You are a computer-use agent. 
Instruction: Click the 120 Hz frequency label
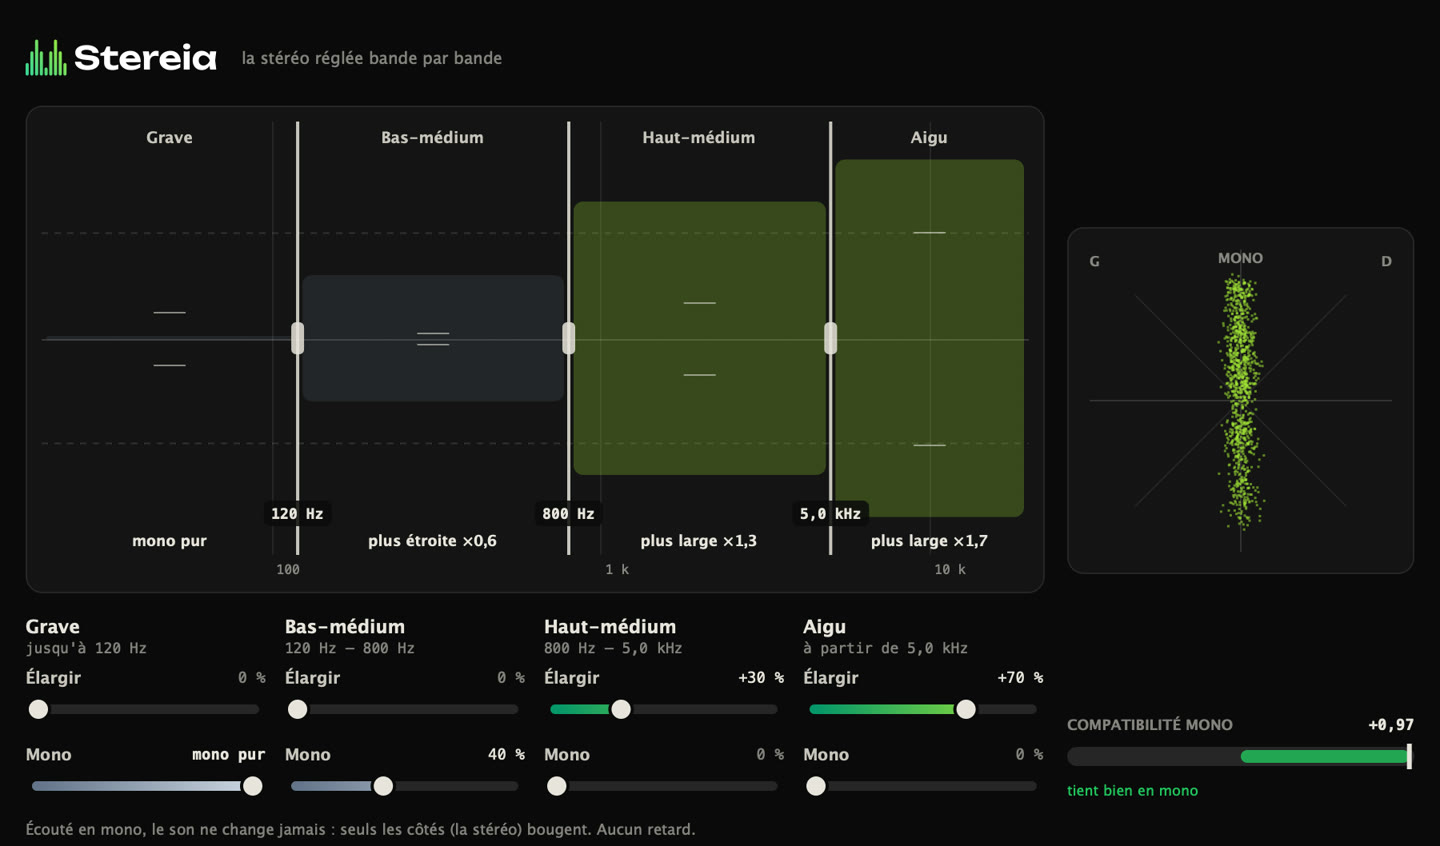tap(297, 513)
